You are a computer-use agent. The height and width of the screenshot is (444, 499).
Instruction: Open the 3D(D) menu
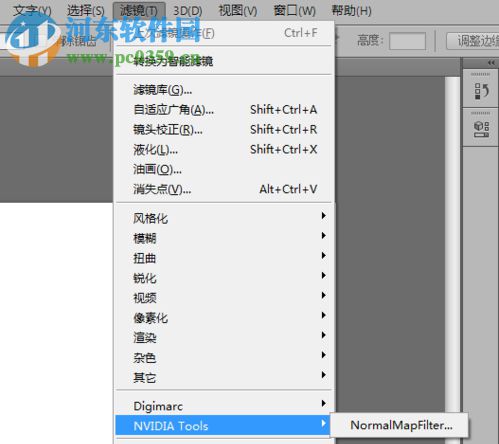(x=188, y=11)
